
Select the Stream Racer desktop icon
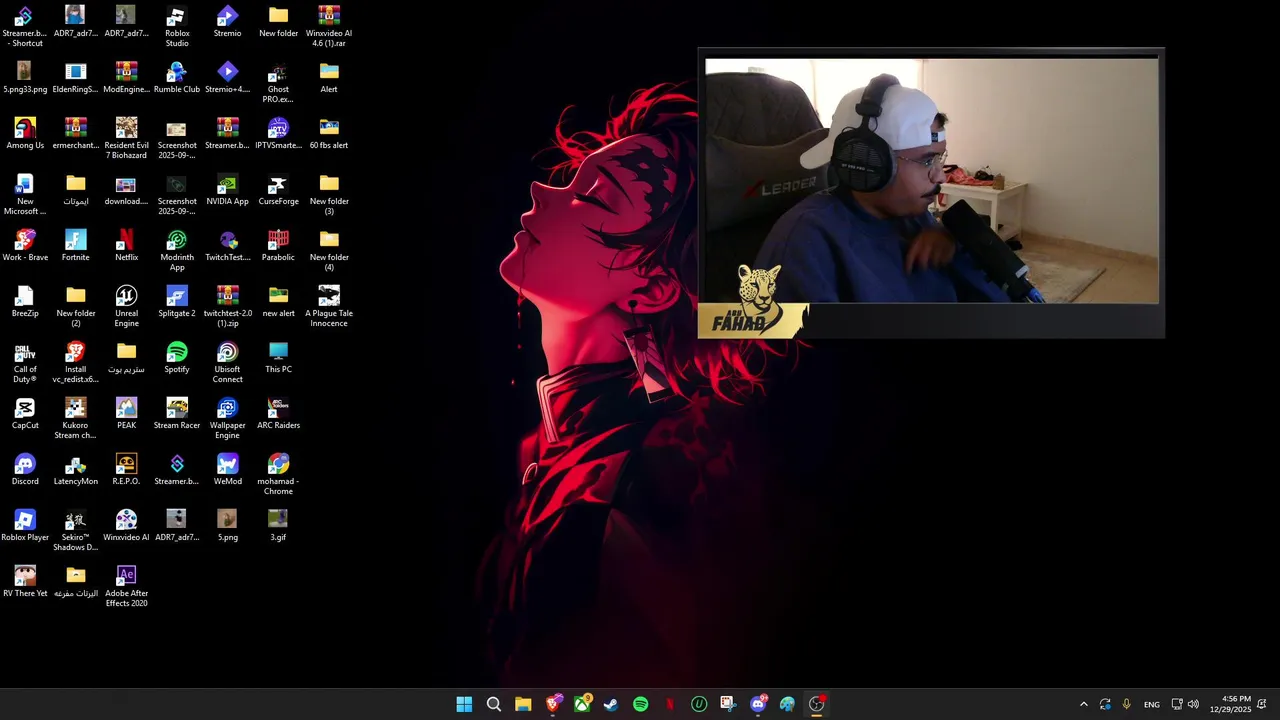[x=177, y=414]
